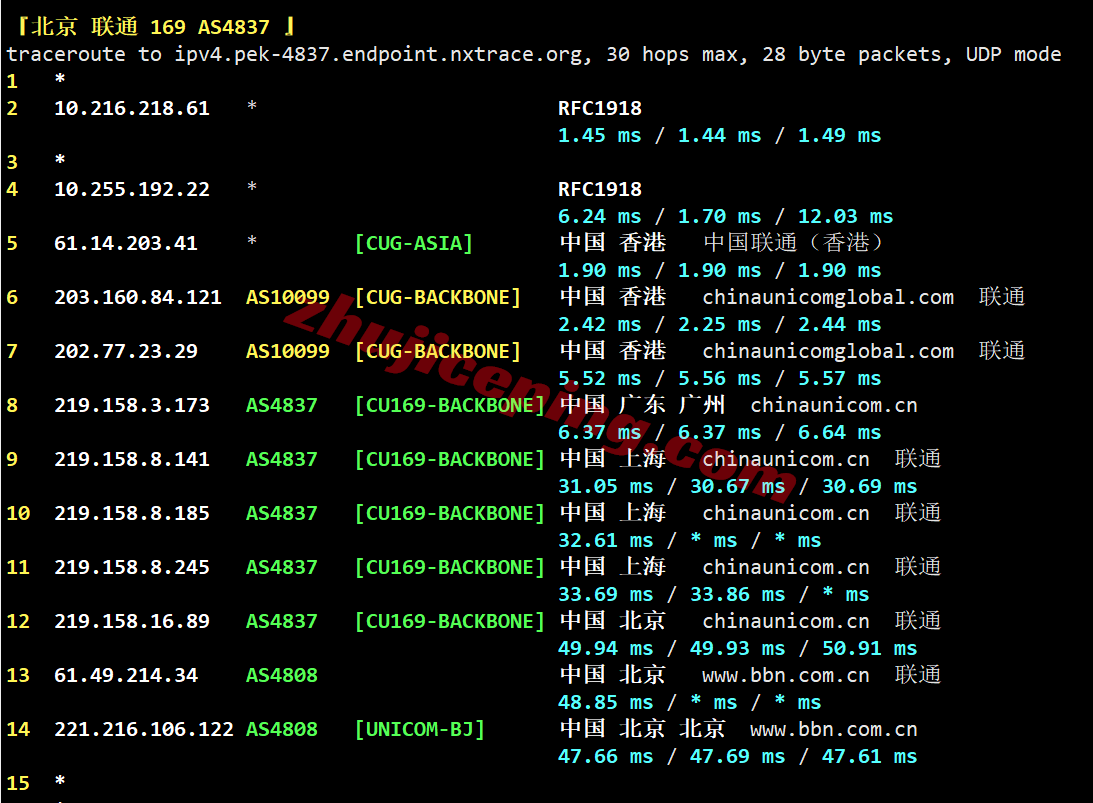Click chinaunicom.cn on hop 8 row
Screen dimensions: 1093x803
point(834,405)
